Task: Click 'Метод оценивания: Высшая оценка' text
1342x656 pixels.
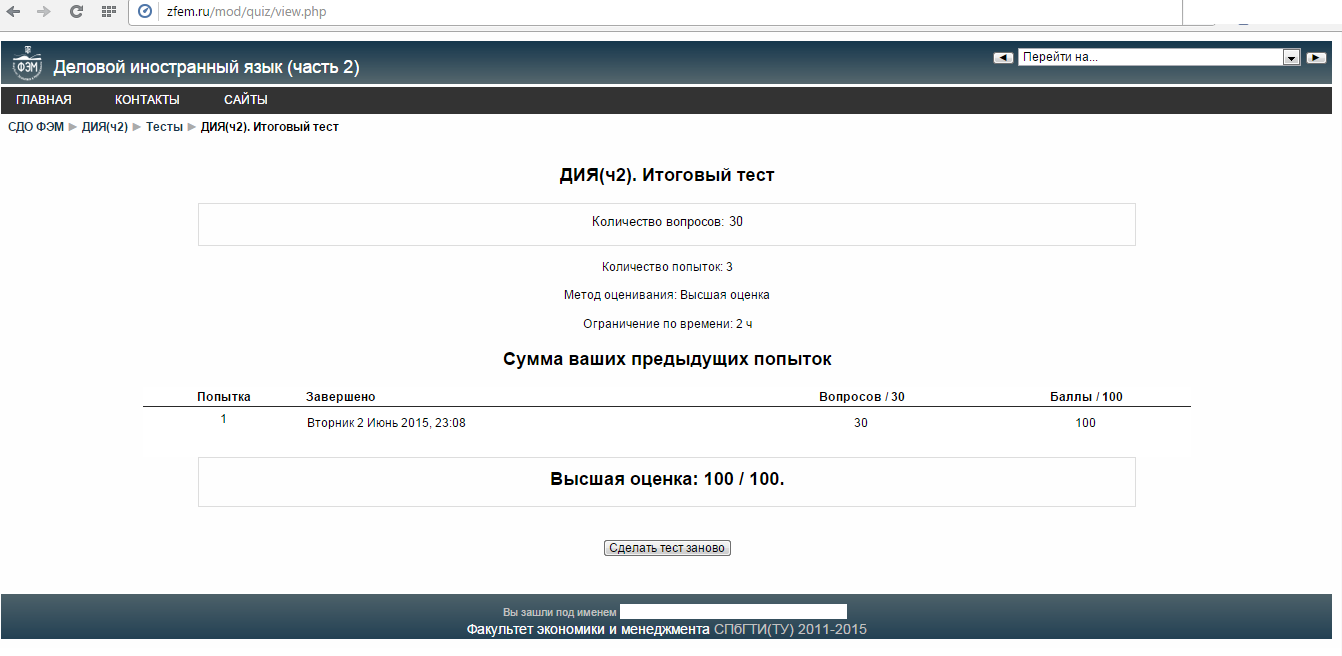Action: click(x=667, y=295)
